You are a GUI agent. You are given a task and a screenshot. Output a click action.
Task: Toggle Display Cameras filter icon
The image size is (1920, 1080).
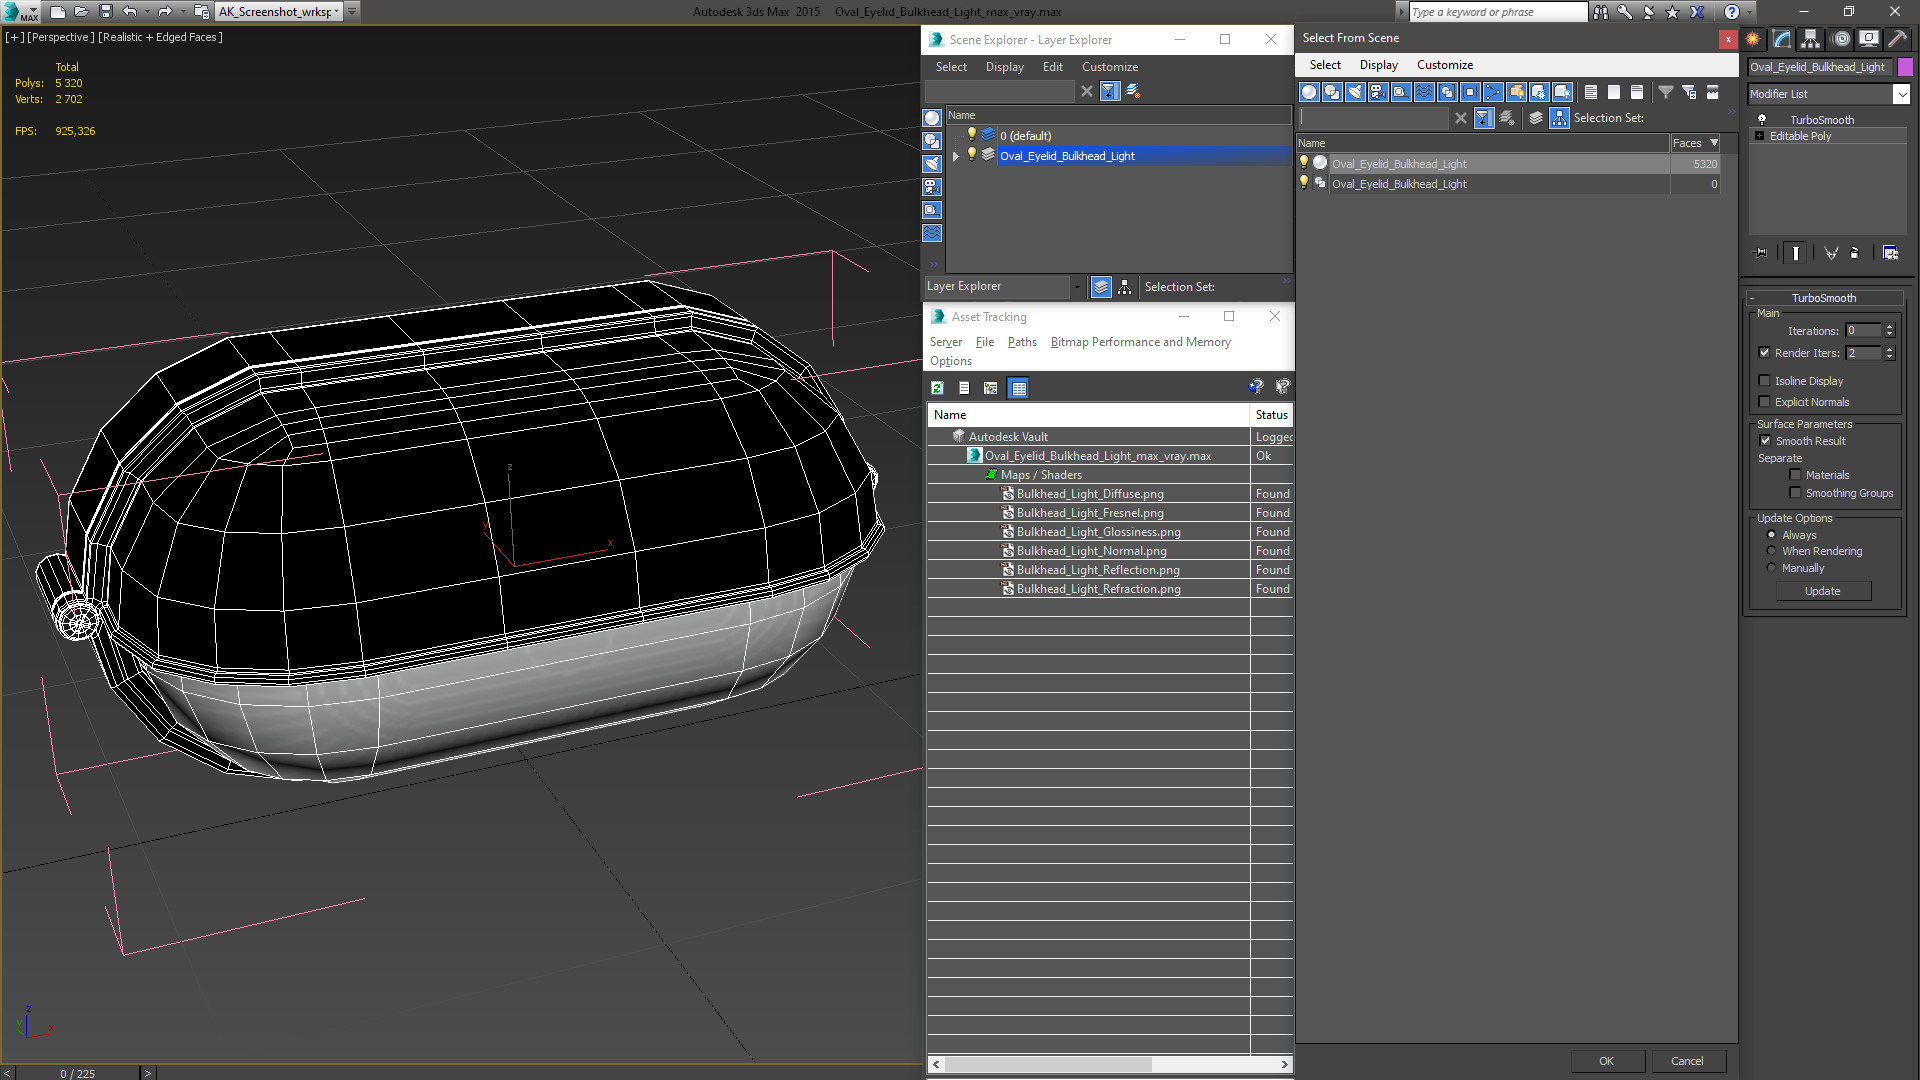pos(1378,92)
